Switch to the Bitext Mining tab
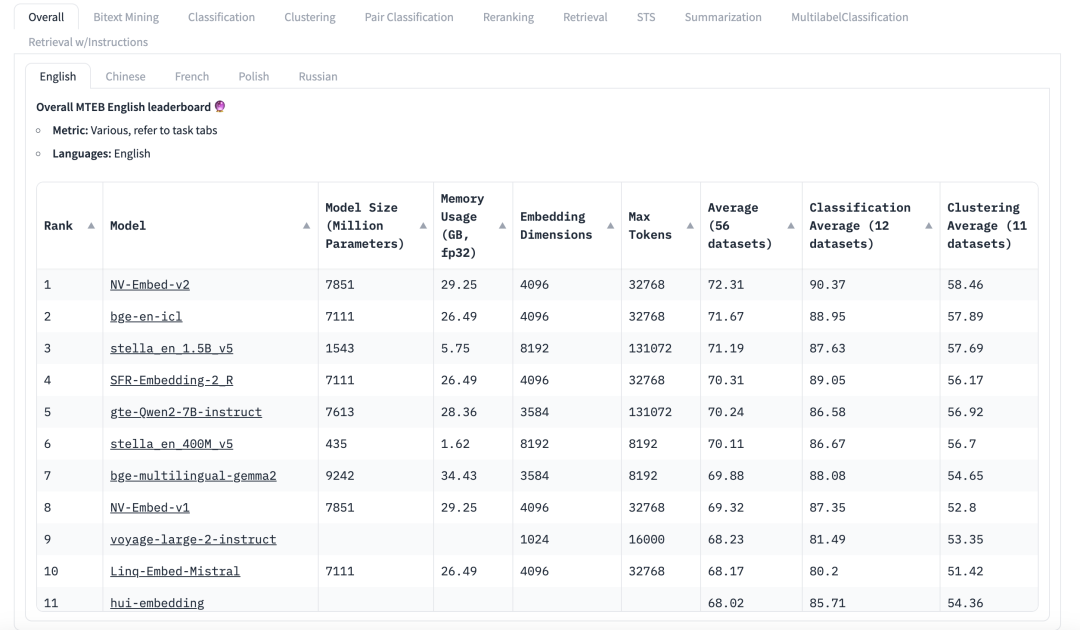Image resolution: width=1080 pixels, height=630 pixels. [x=126, y=17]
